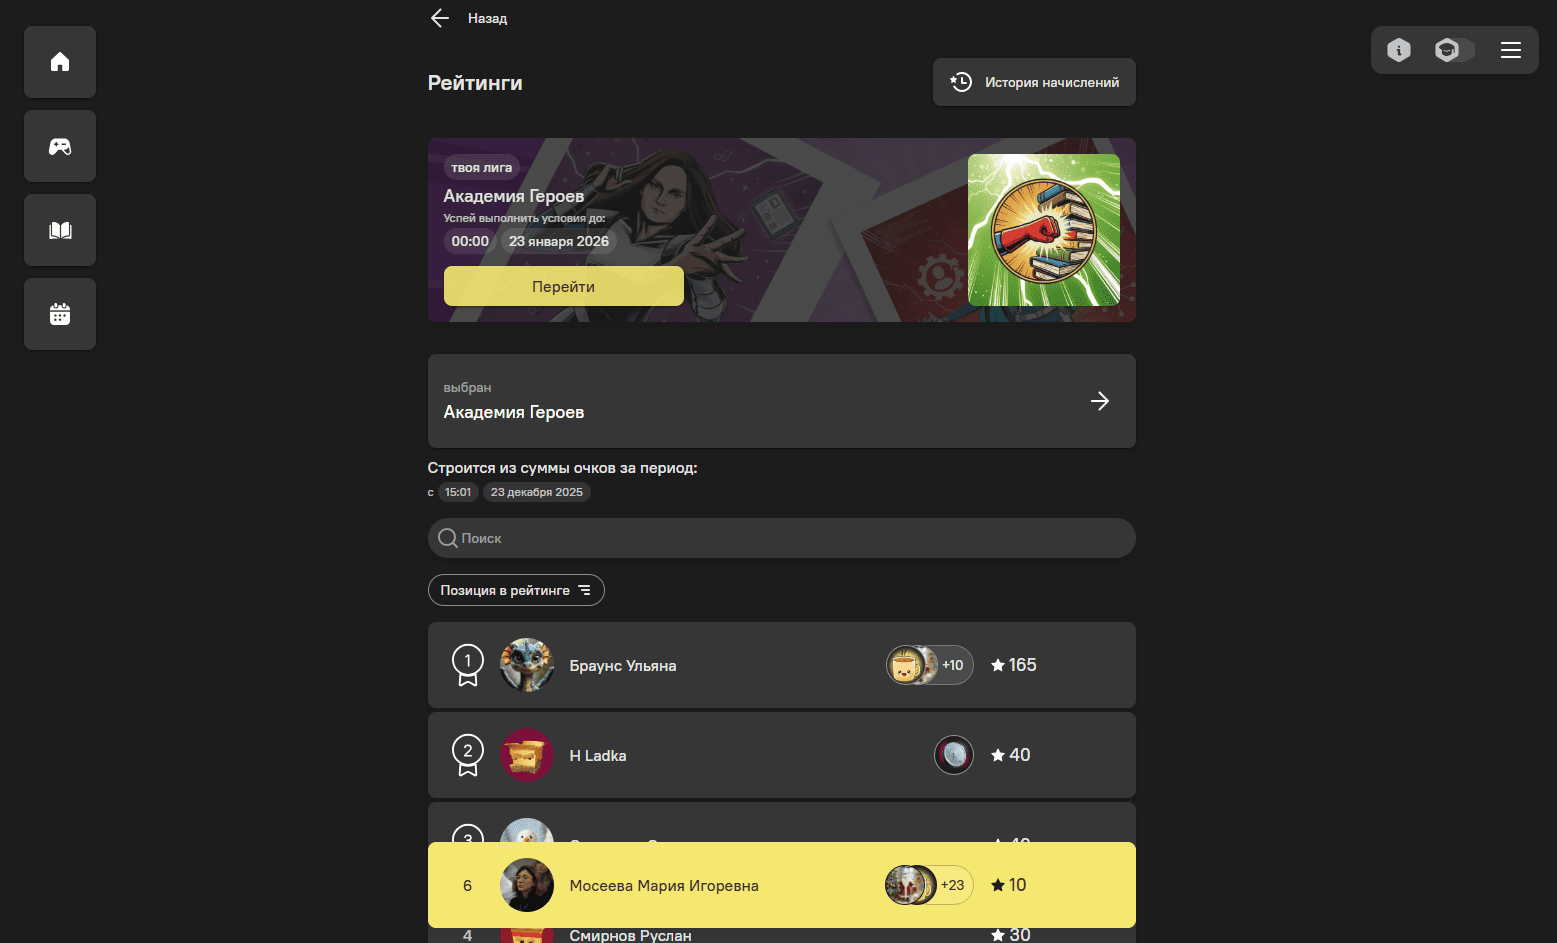Expand the selected league Академия Героев selector

tap(782, 401)
